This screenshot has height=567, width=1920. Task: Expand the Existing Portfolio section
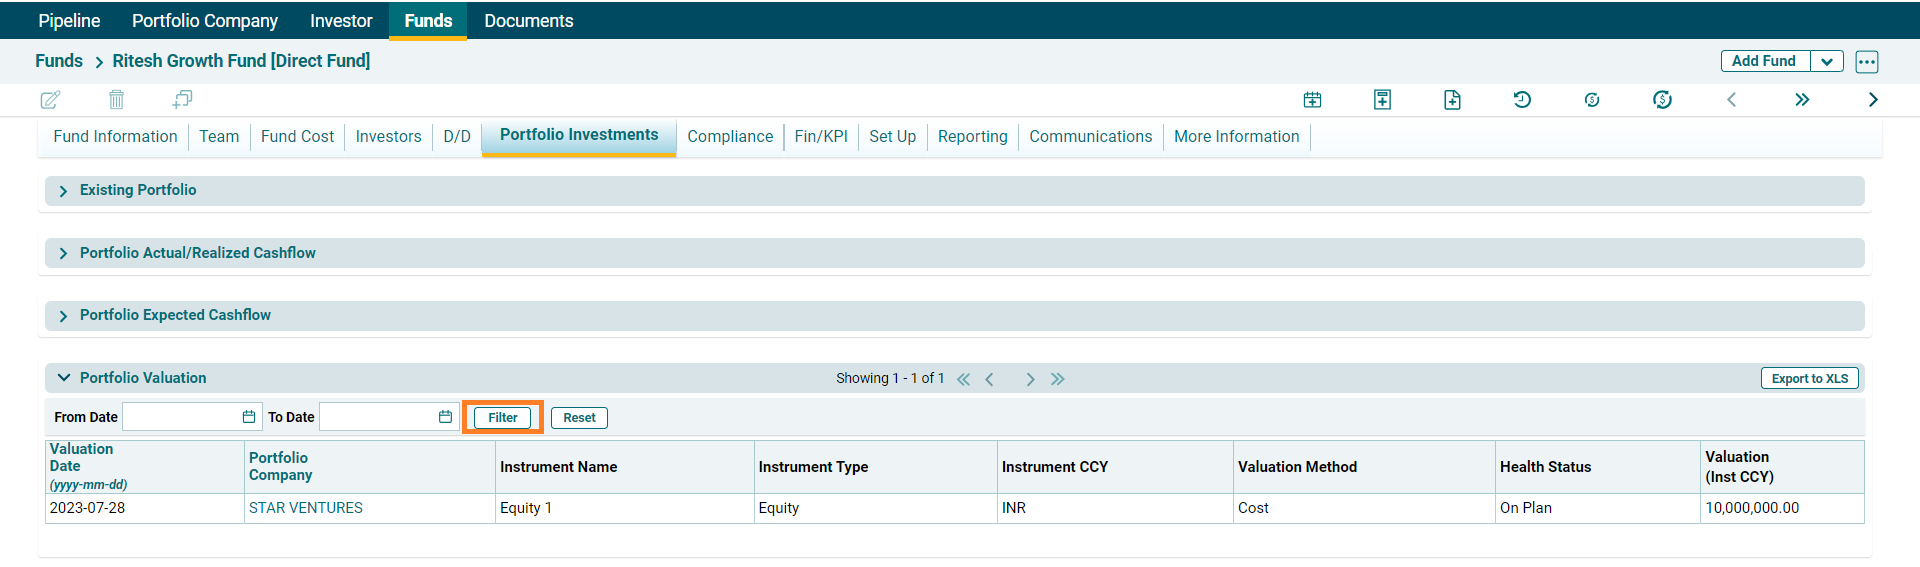click(x=63, y=191)
